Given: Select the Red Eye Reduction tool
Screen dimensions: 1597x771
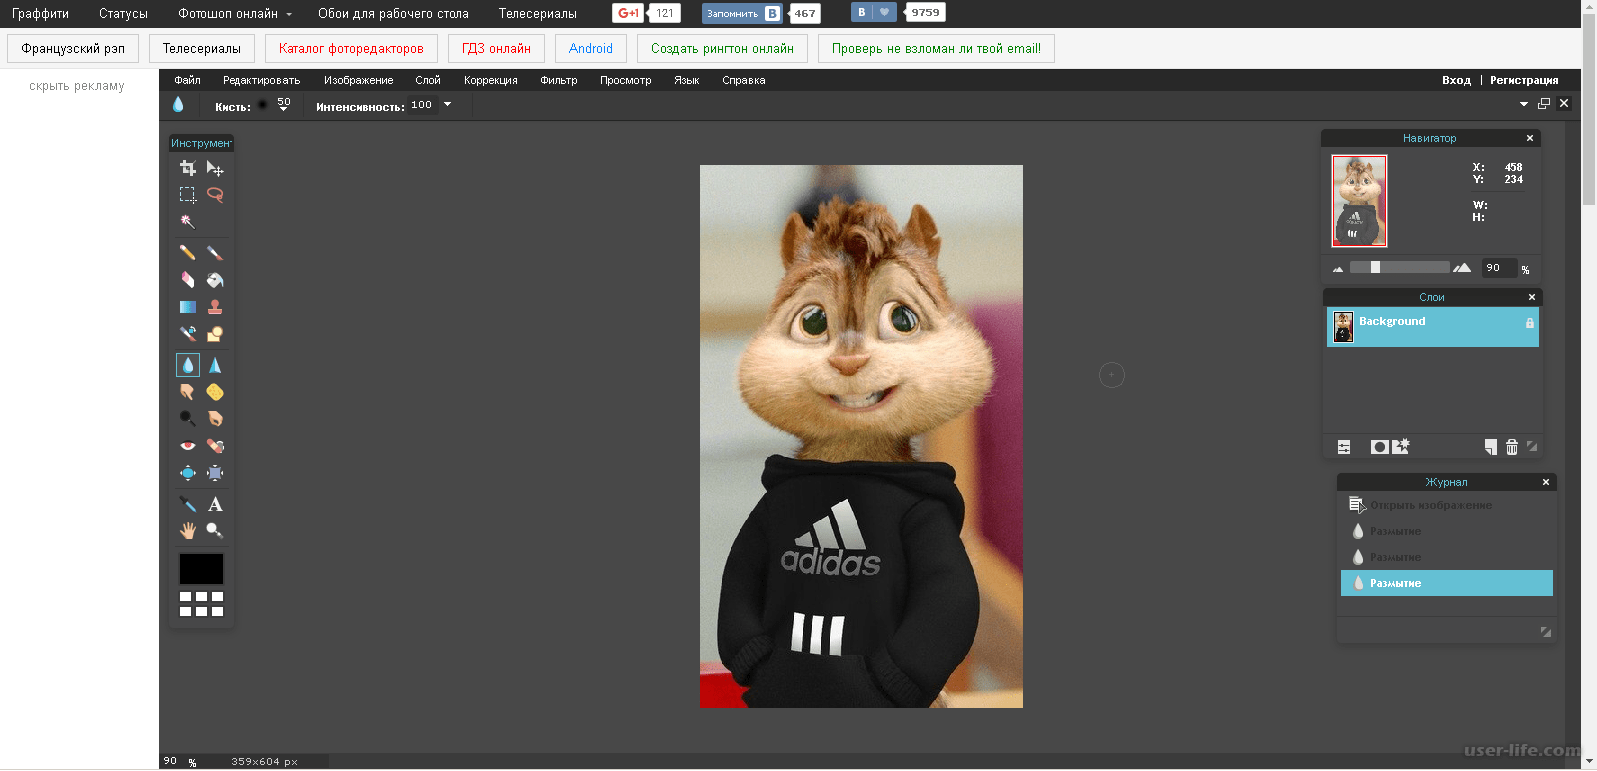Looking at the screenshot, I should pos(188,446).
